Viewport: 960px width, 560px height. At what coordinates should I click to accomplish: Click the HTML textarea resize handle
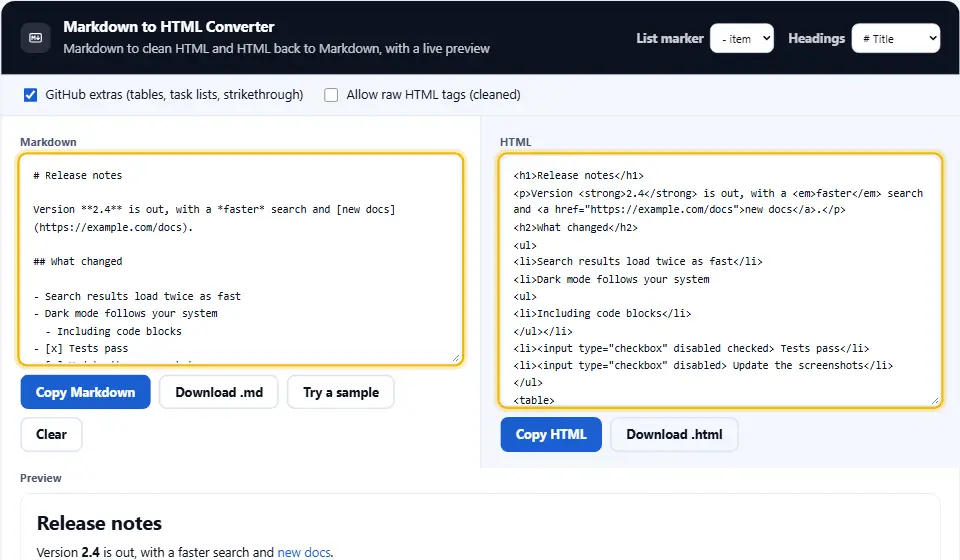pyautogui.click(x=935, y=401)
